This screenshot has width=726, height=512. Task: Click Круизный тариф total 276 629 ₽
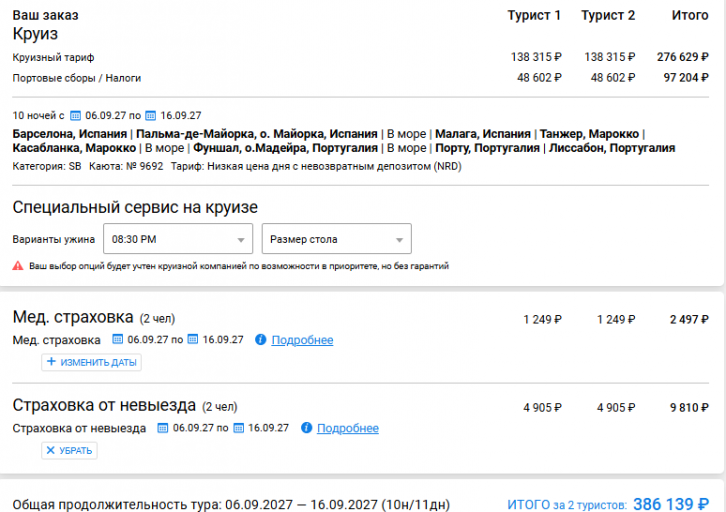pyautogui.click(x=682, y=57)
